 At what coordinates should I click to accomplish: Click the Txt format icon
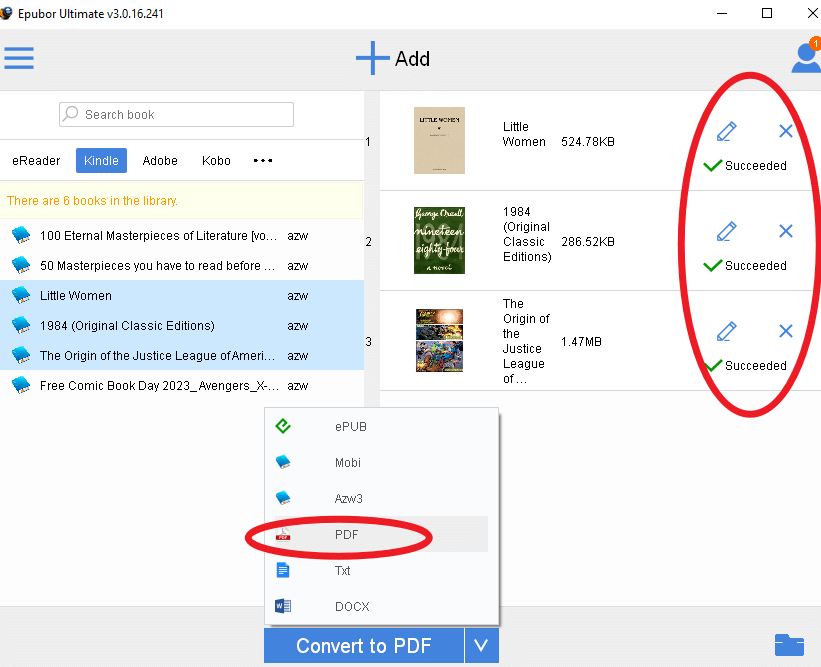coord(283,570)
